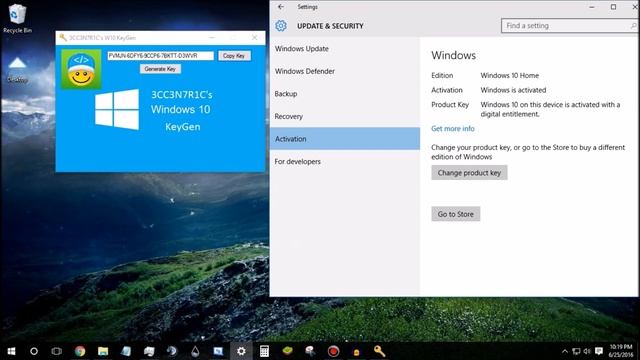Image resolution: width=640 pixels, height=360 pixels.
Task: Click the network tray icon
Action: point(576,351)
